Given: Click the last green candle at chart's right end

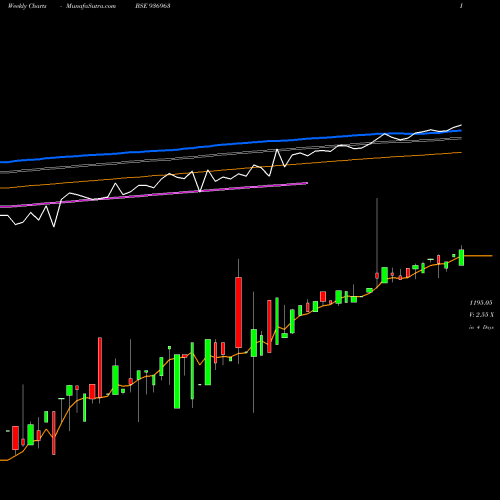Looking at the screenshot, I should click(x=461, y=257).
